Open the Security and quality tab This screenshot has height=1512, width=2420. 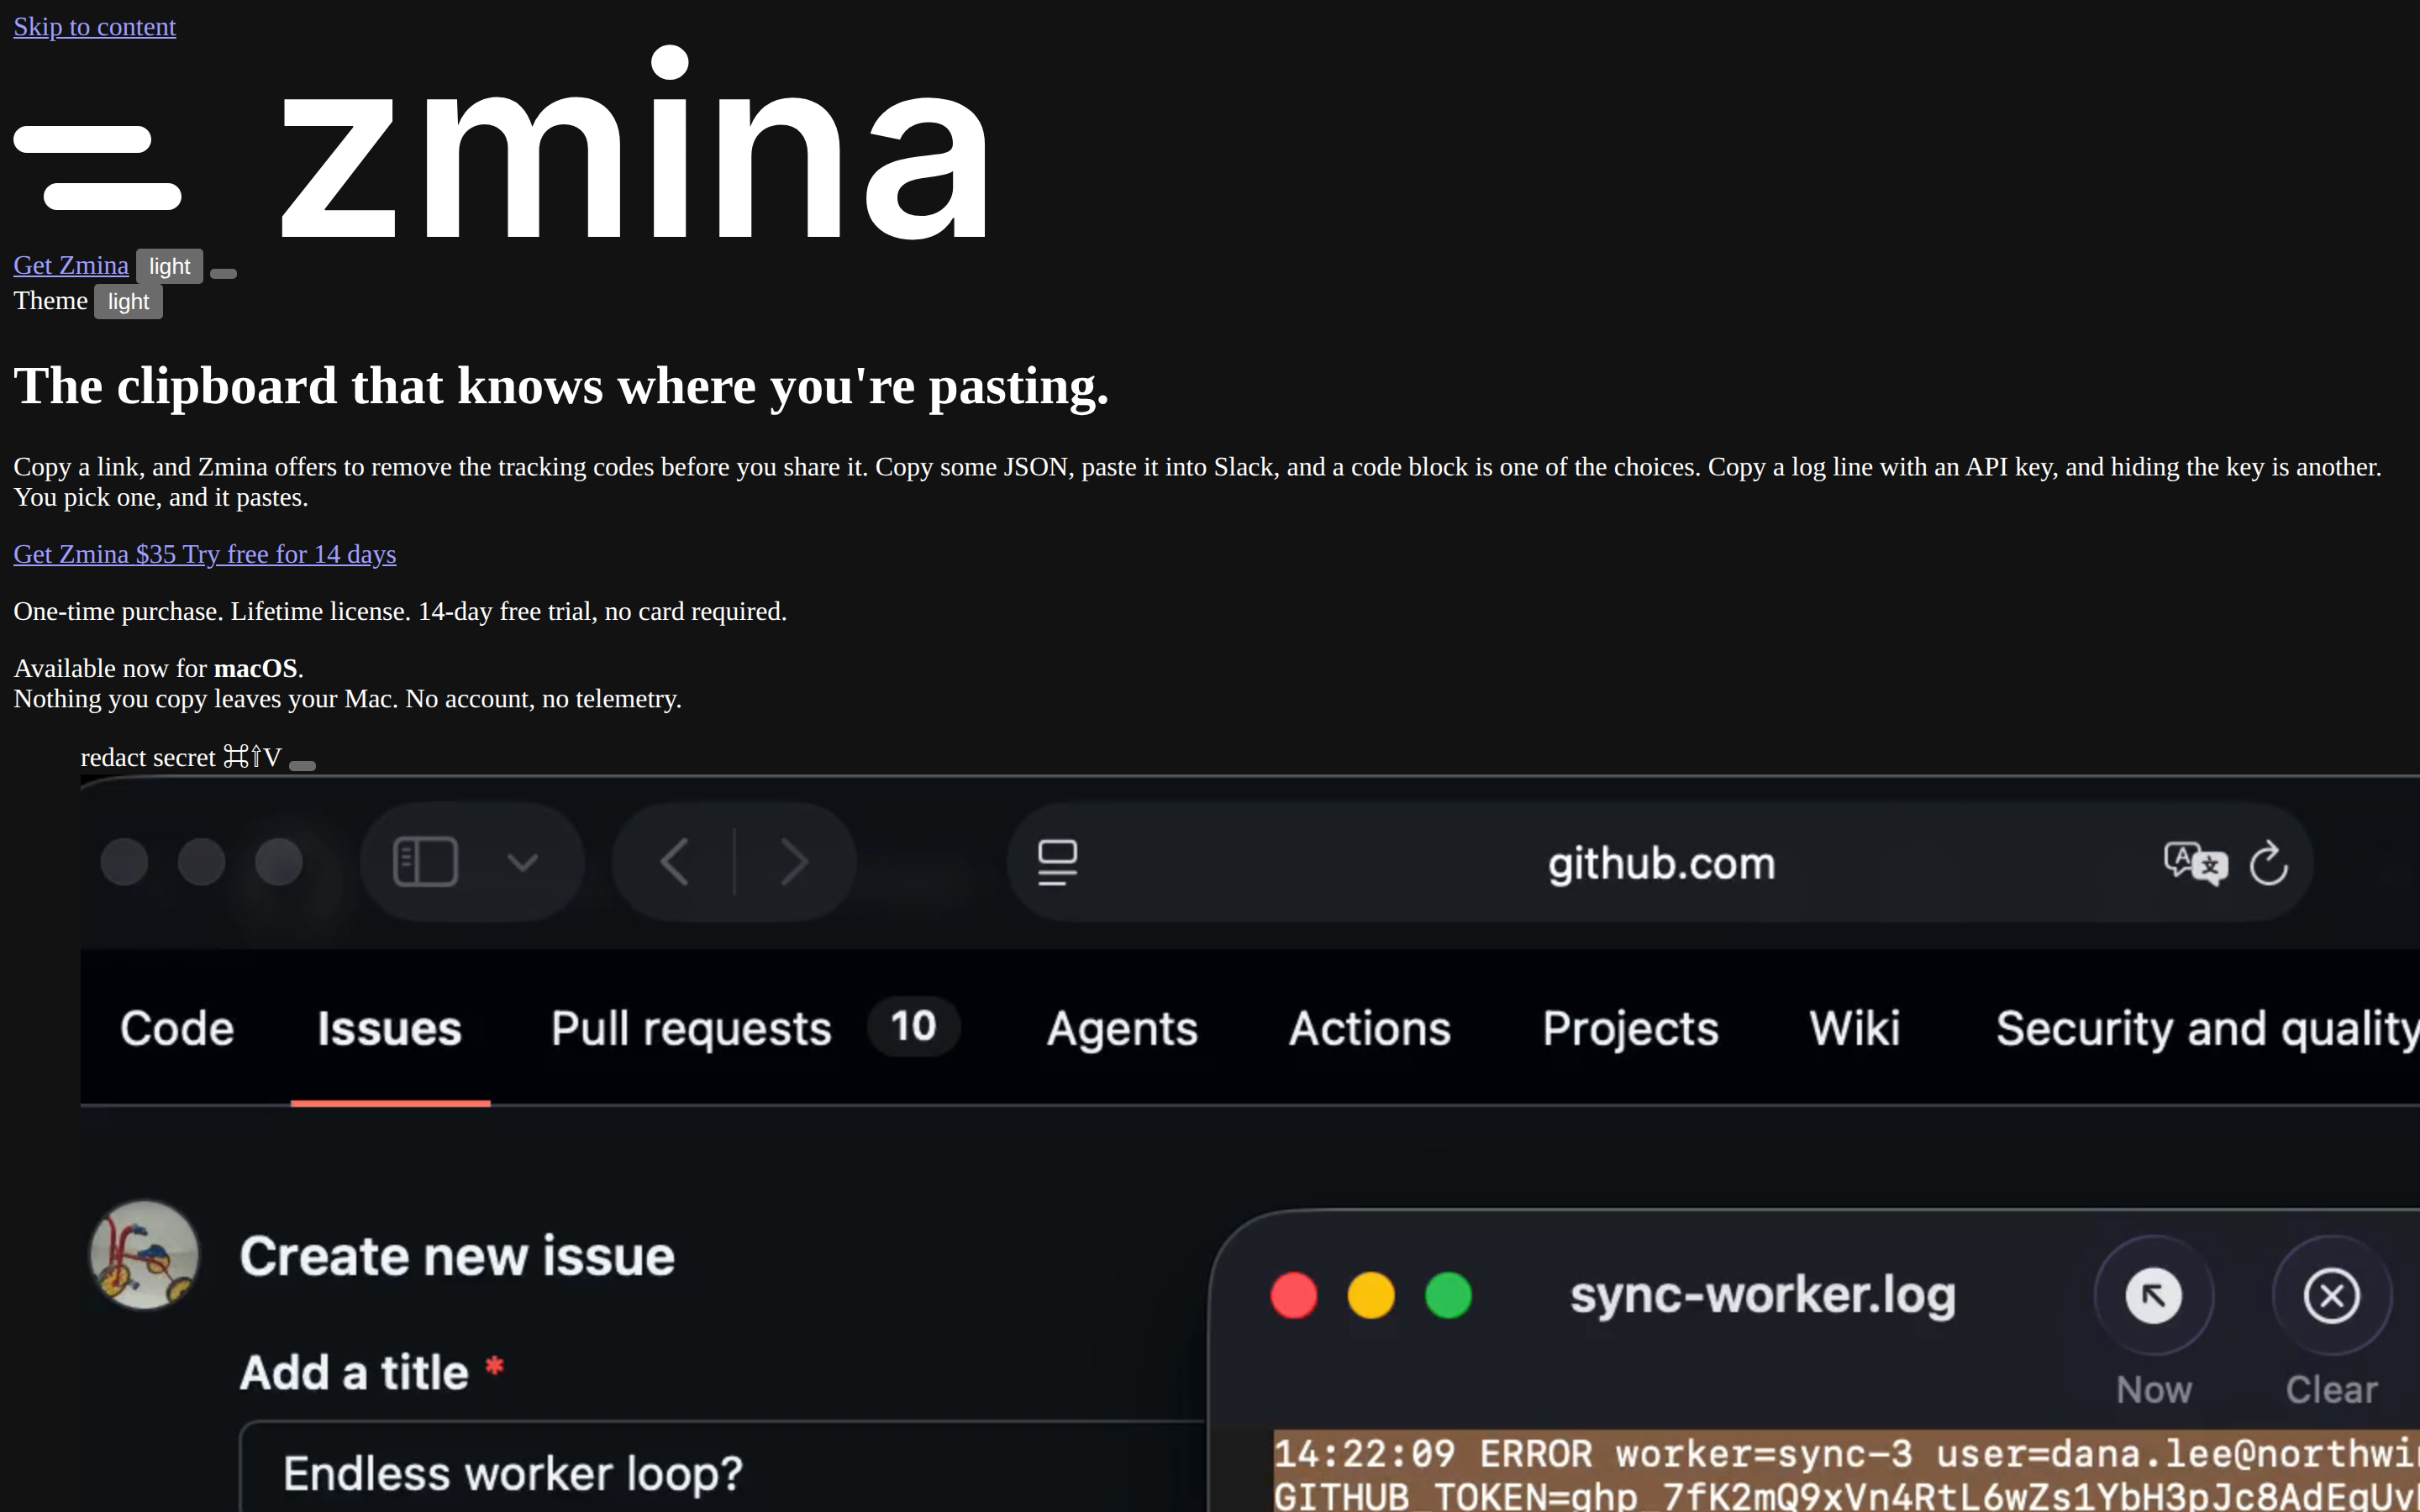point(2207,1028)
